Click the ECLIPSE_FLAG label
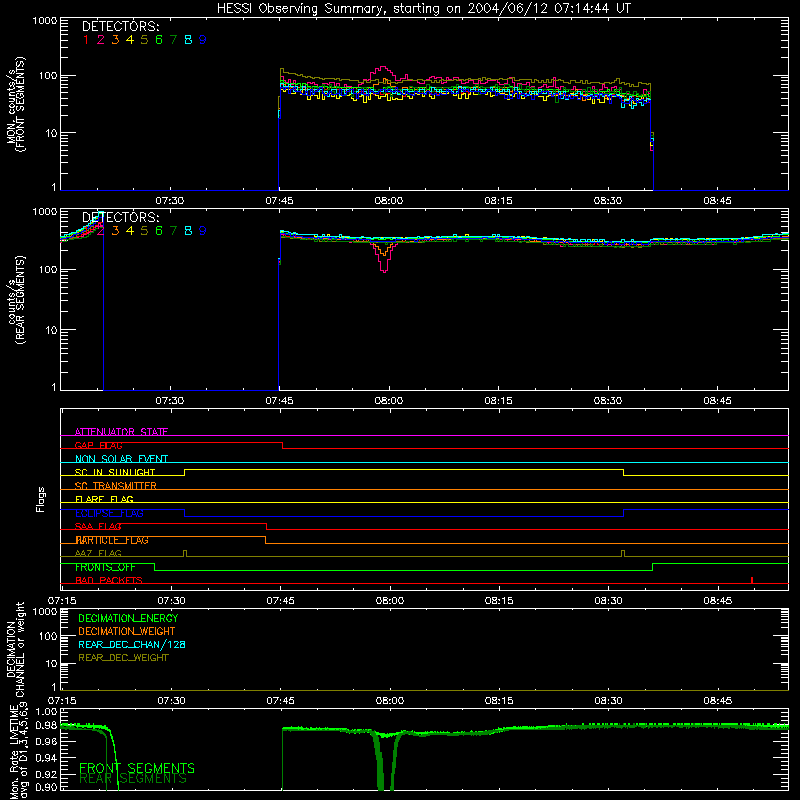The image size is (800, 800). coord(109,513)
